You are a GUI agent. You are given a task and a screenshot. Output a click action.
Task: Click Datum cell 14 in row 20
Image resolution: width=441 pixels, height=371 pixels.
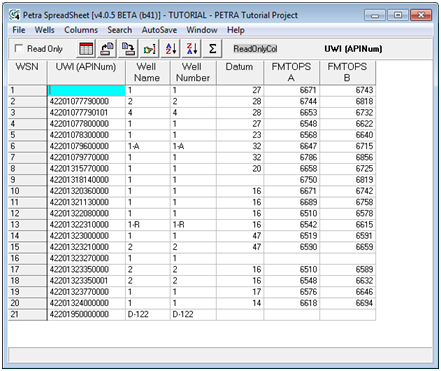240,303
